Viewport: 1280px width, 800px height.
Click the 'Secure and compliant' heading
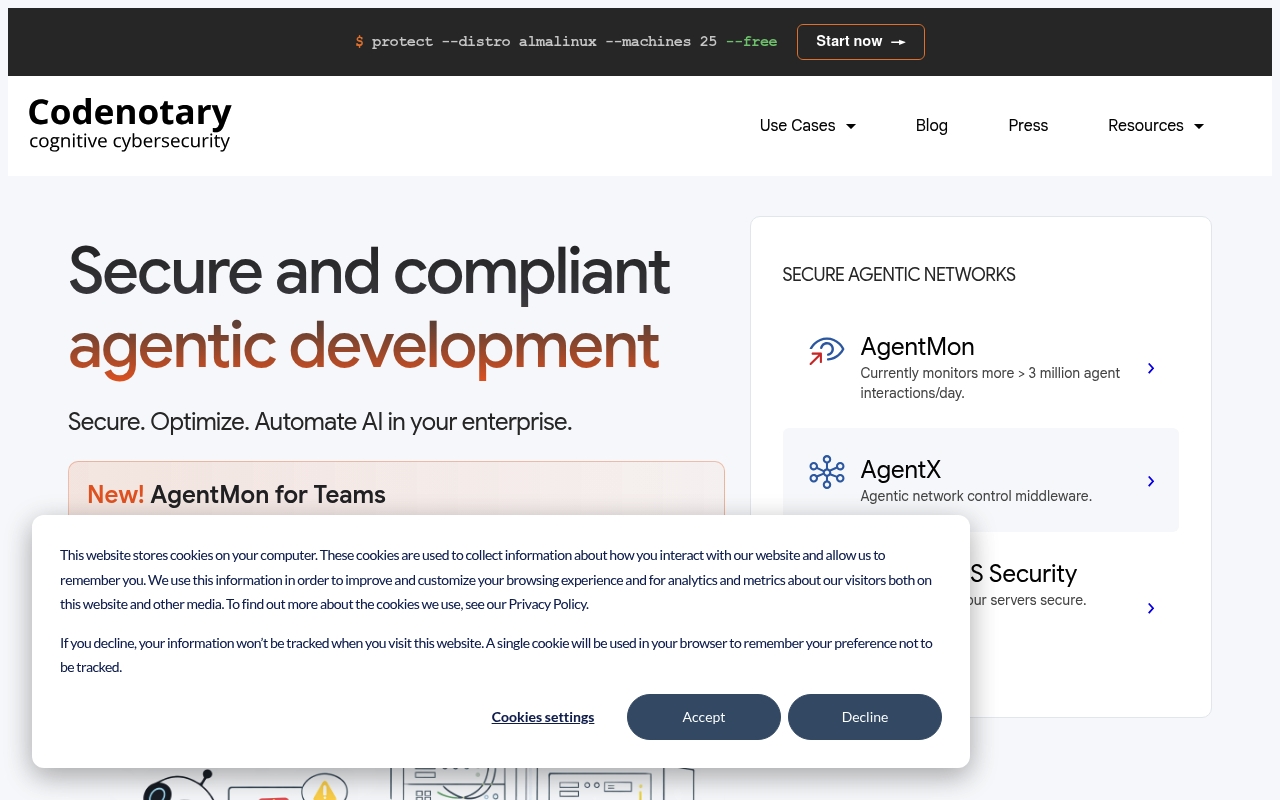(369, 271)
